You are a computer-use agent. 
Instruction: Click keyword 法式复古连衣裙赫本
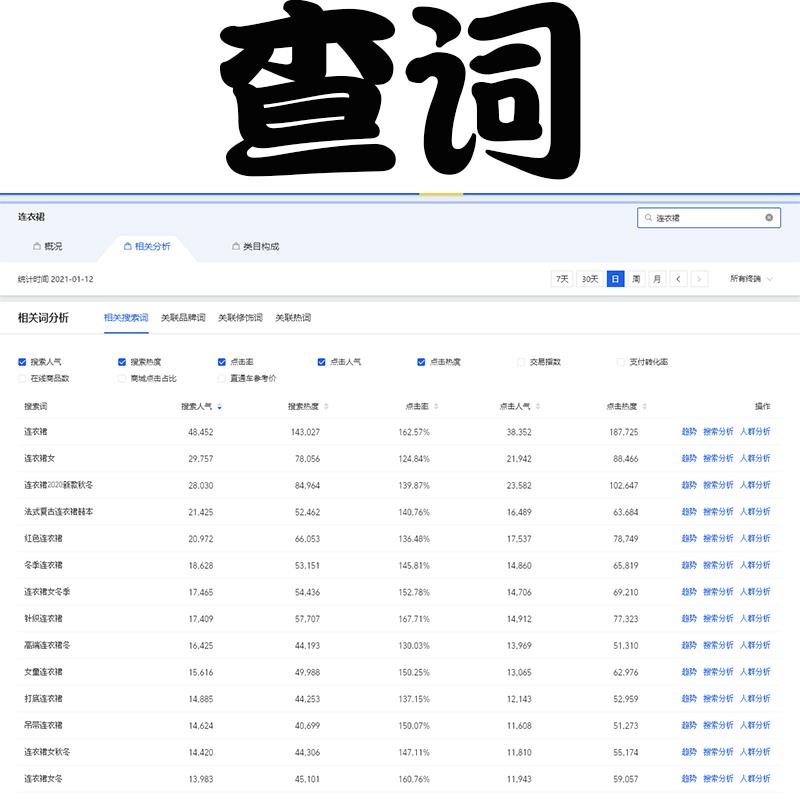pyautogui.click(x=59, y=511)
